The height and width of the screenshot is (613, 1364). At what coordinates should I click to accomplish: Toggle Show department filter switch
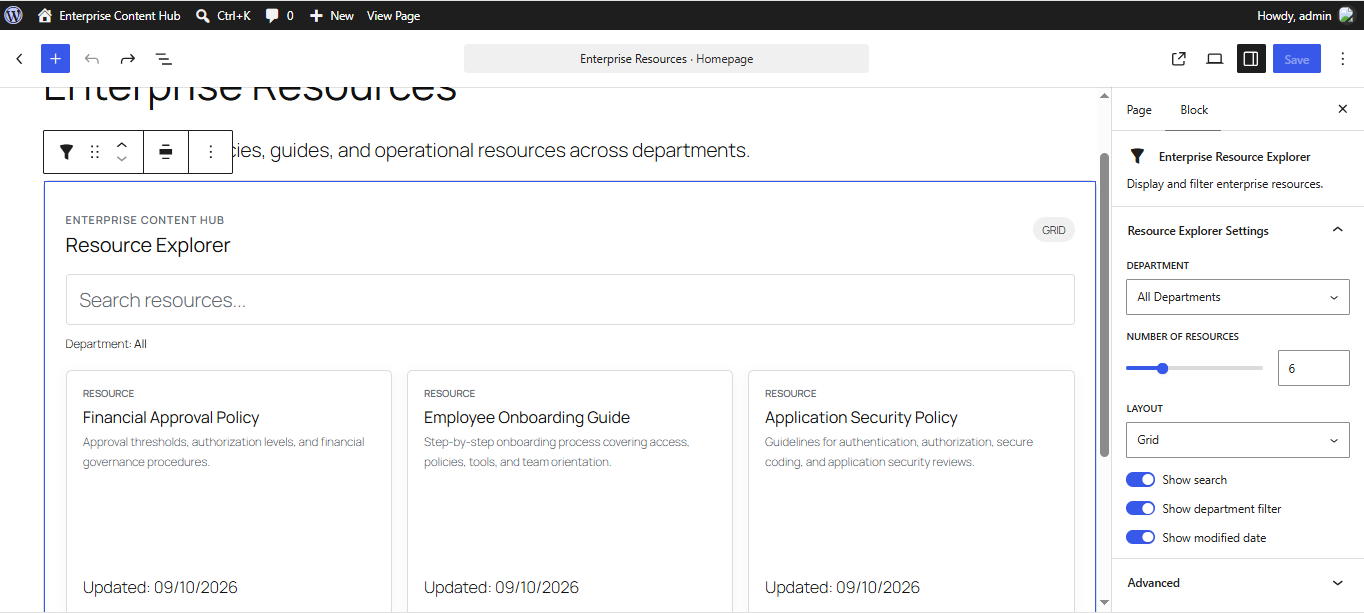(1141, 509)
